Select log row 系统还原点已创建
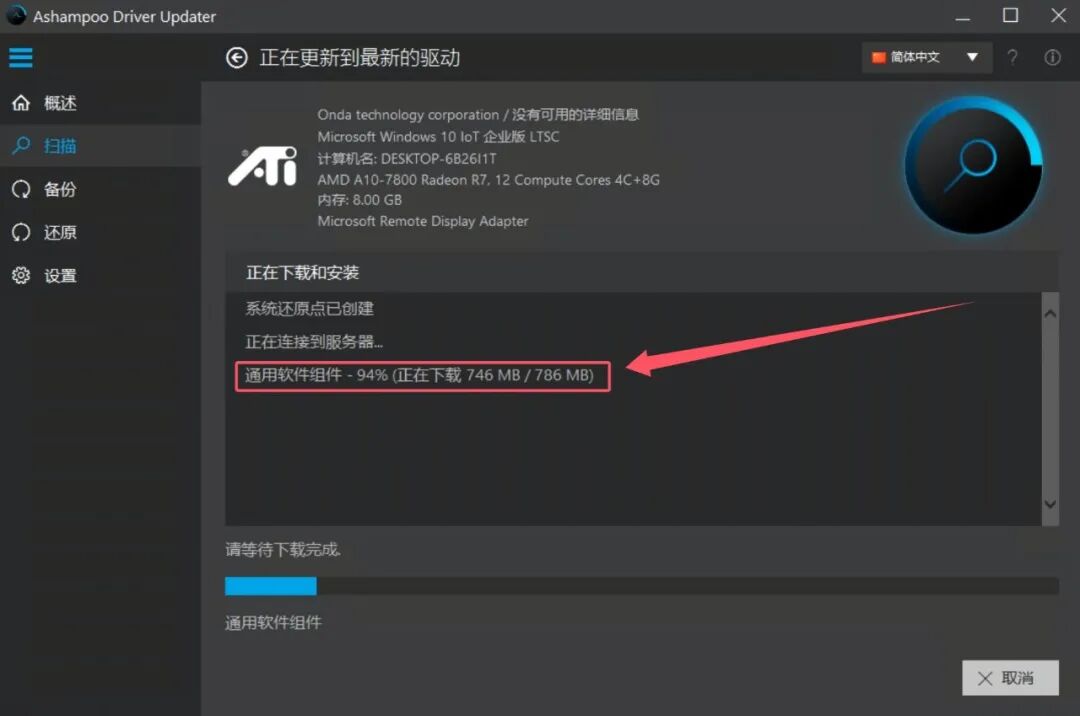The height and width of the screenshot is (716, 1080). (x=309, y=308)
